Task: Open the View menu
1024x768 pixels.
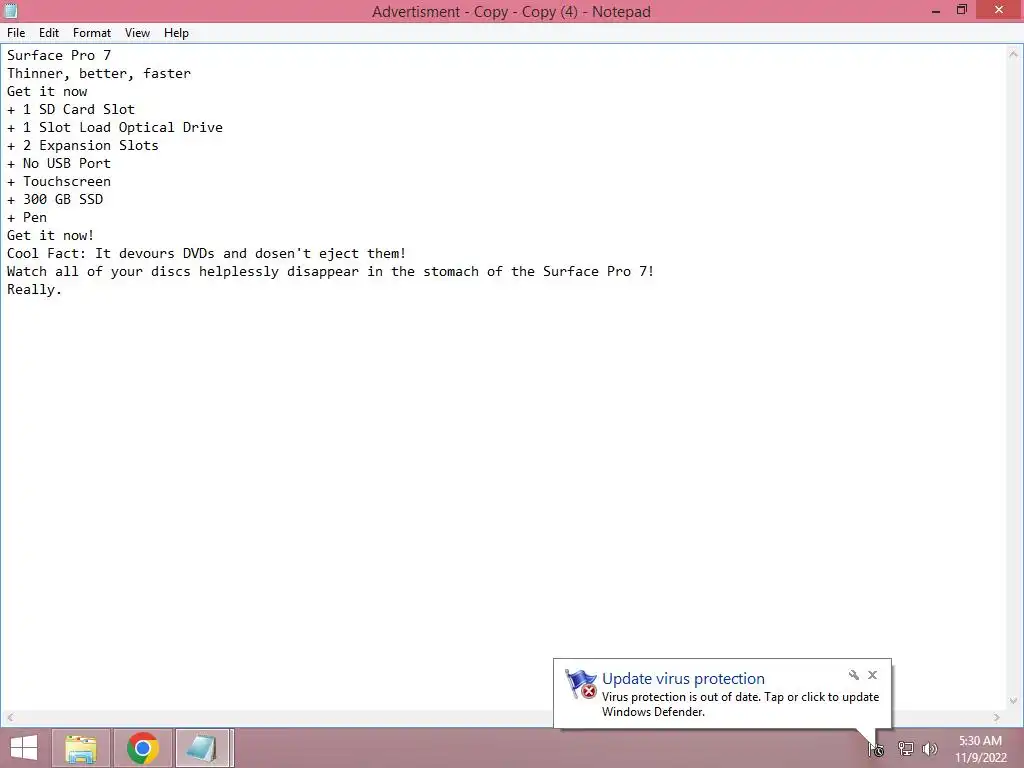Action: [137, 33]
